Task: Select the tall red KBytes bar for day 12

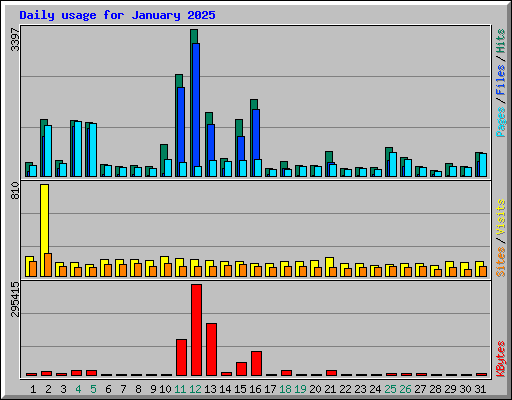Action: (196, 330)
